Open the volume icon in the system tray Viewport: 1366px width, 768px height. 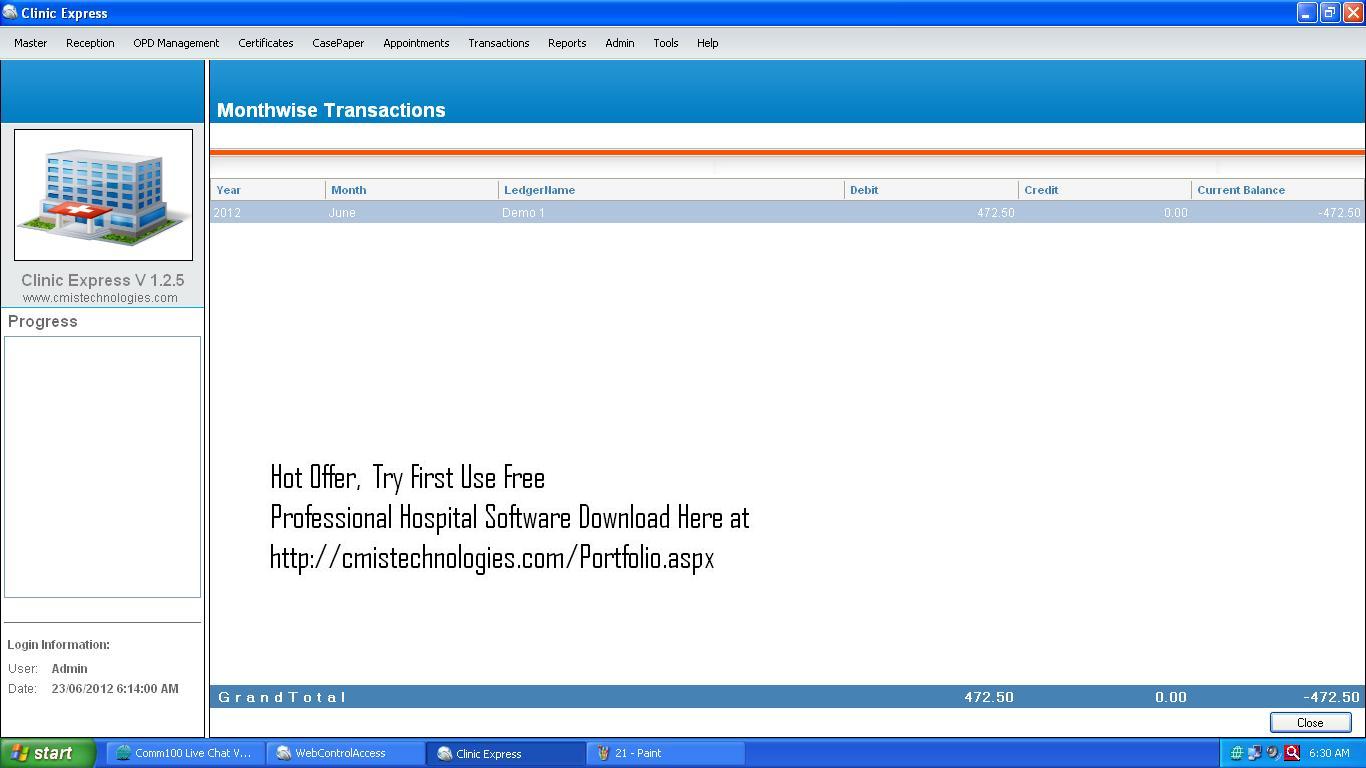point(1272,752)
